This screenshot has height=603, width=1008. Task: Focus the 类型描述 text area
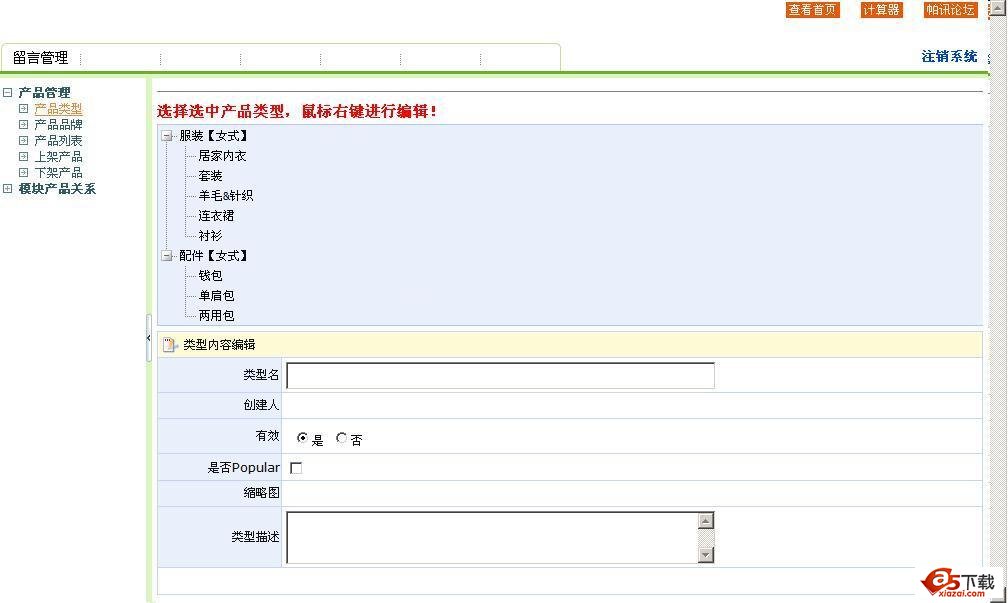(x=492, y=537)
